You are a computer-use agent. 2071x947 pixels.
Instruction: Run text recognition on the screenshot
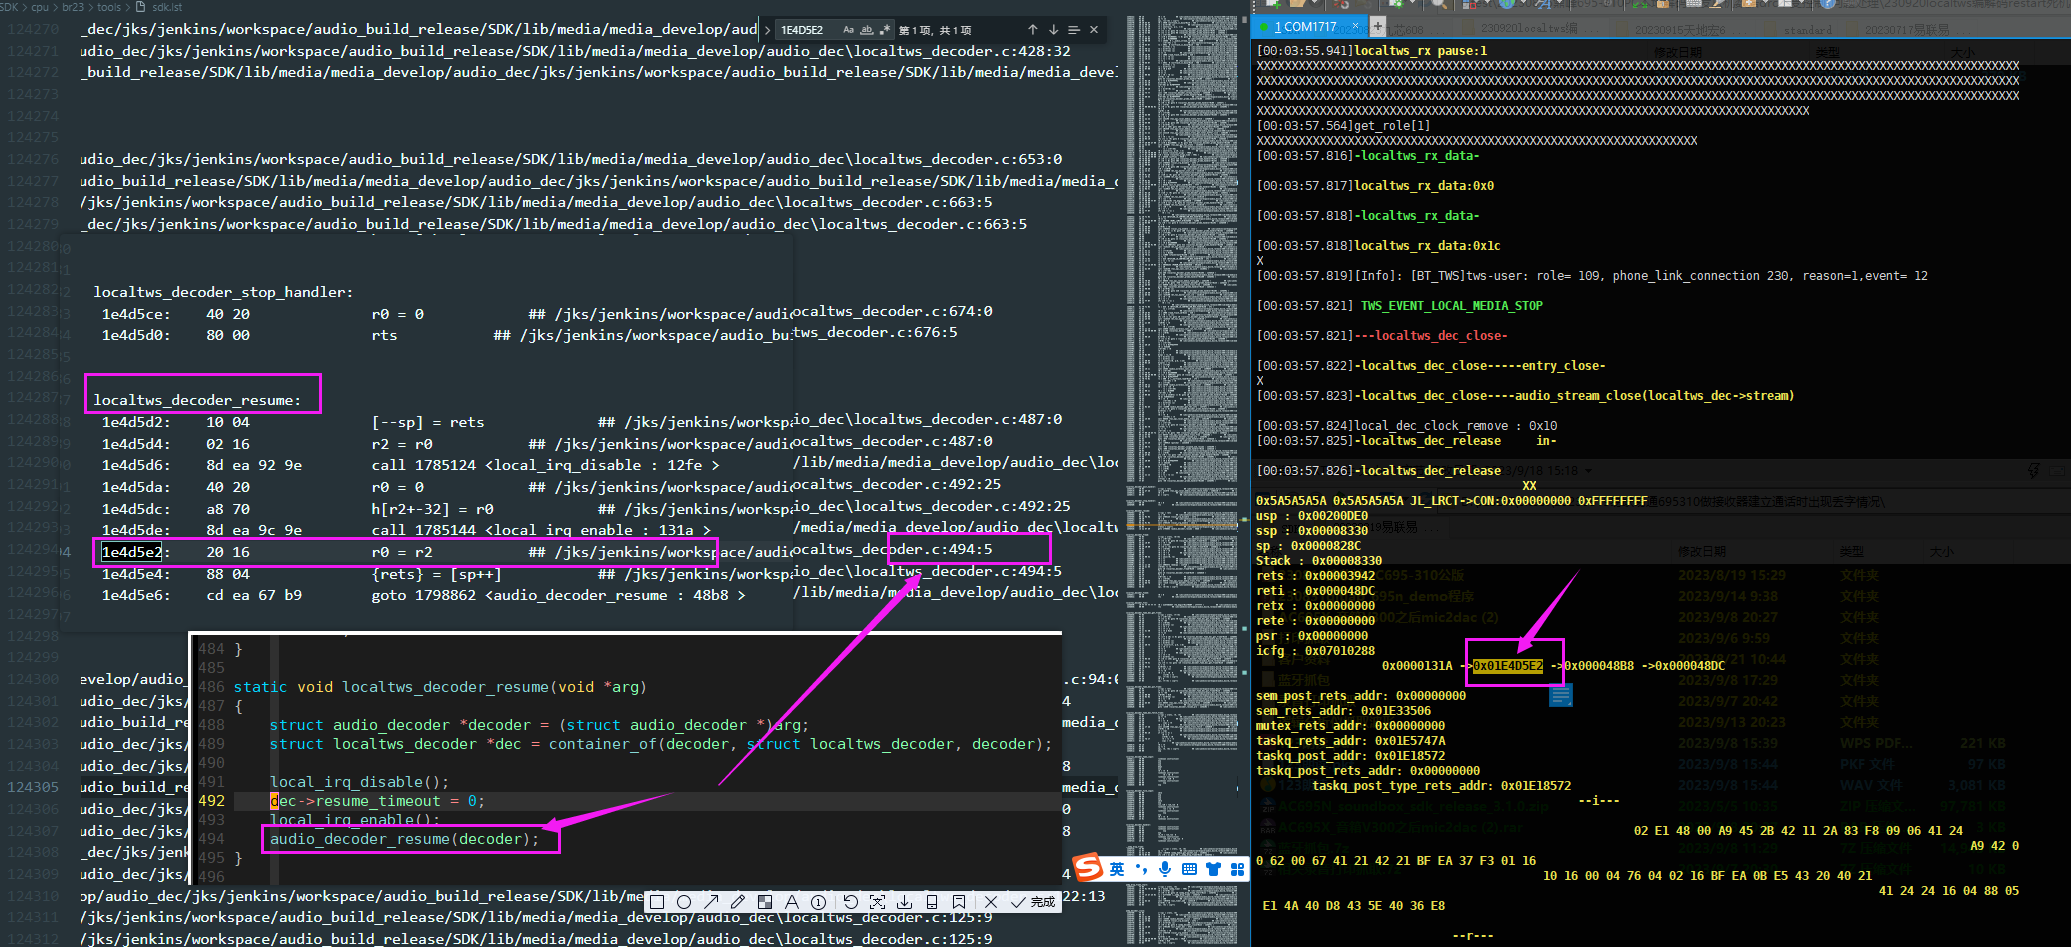(x=878, y=902)
